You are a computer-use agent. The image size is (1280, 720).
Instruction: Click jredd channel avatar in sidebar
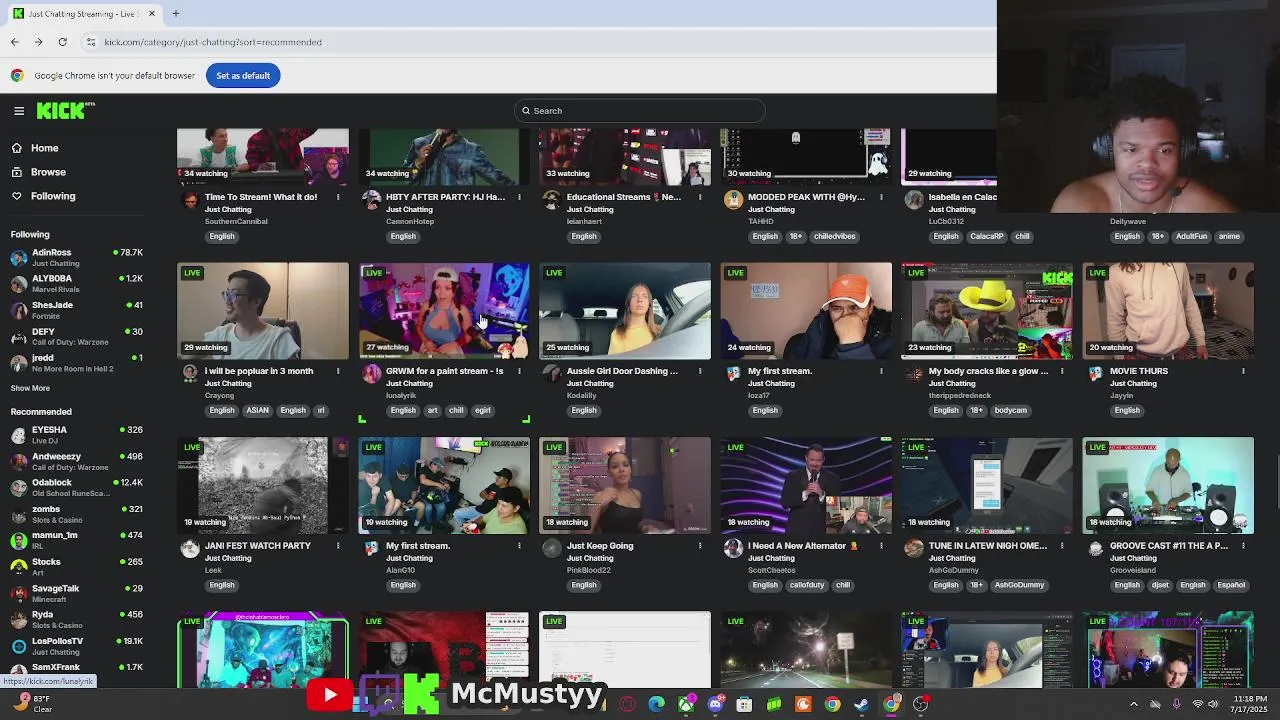(18, 362)
